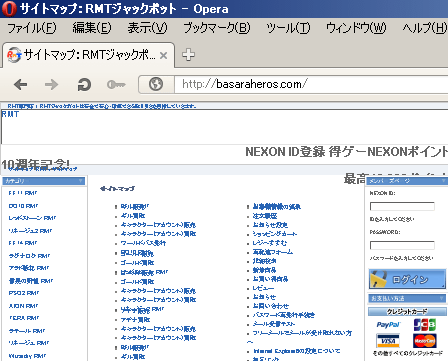Open the メール受信テスト link

tap(274, 324)
